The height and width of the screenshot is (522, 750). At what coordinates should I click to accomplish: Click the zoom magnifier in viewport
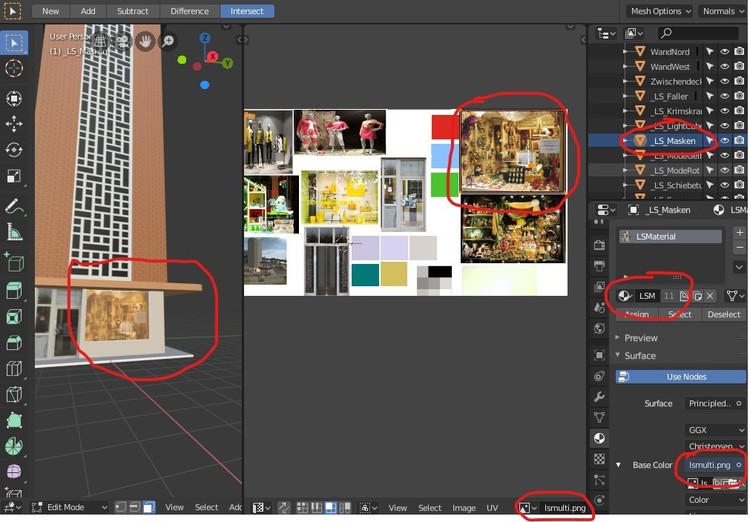(x=167, y=41)
